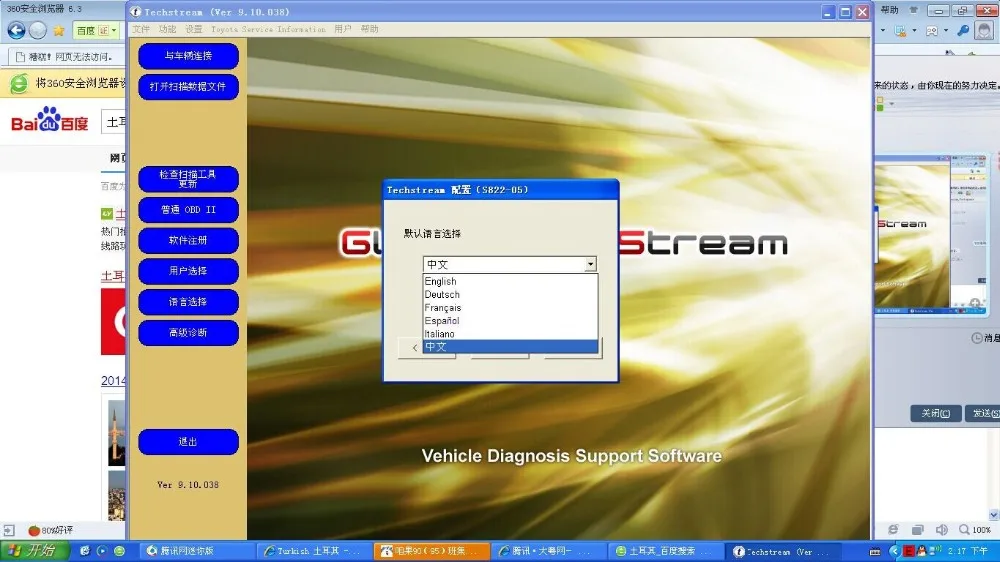1000x562 pixels.
Task: Click the quick launch IE icon on taskbar
Action: (x=85, y=551)
